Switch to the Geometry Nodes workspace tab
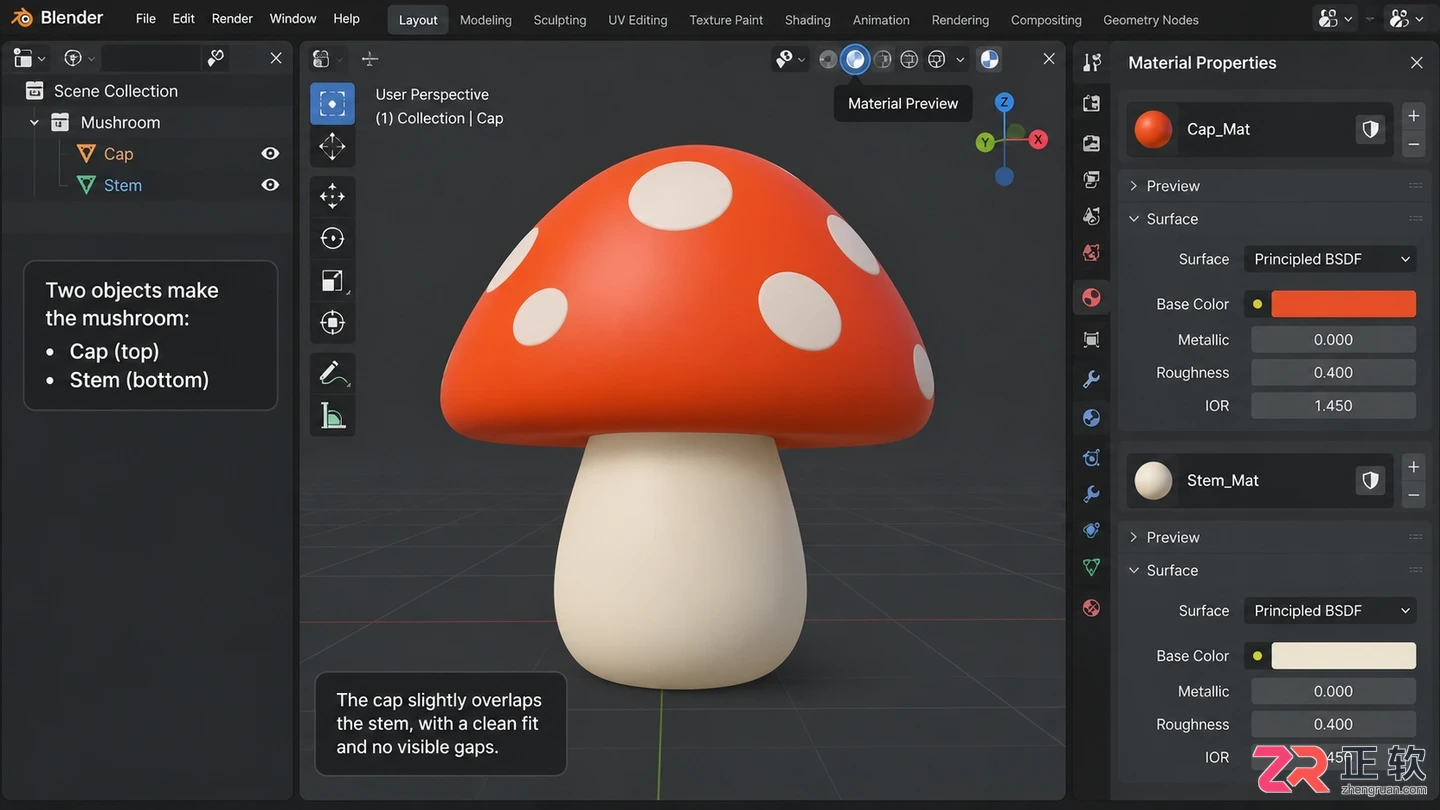Screen dimensions: 1440x810 [1151, 20]
